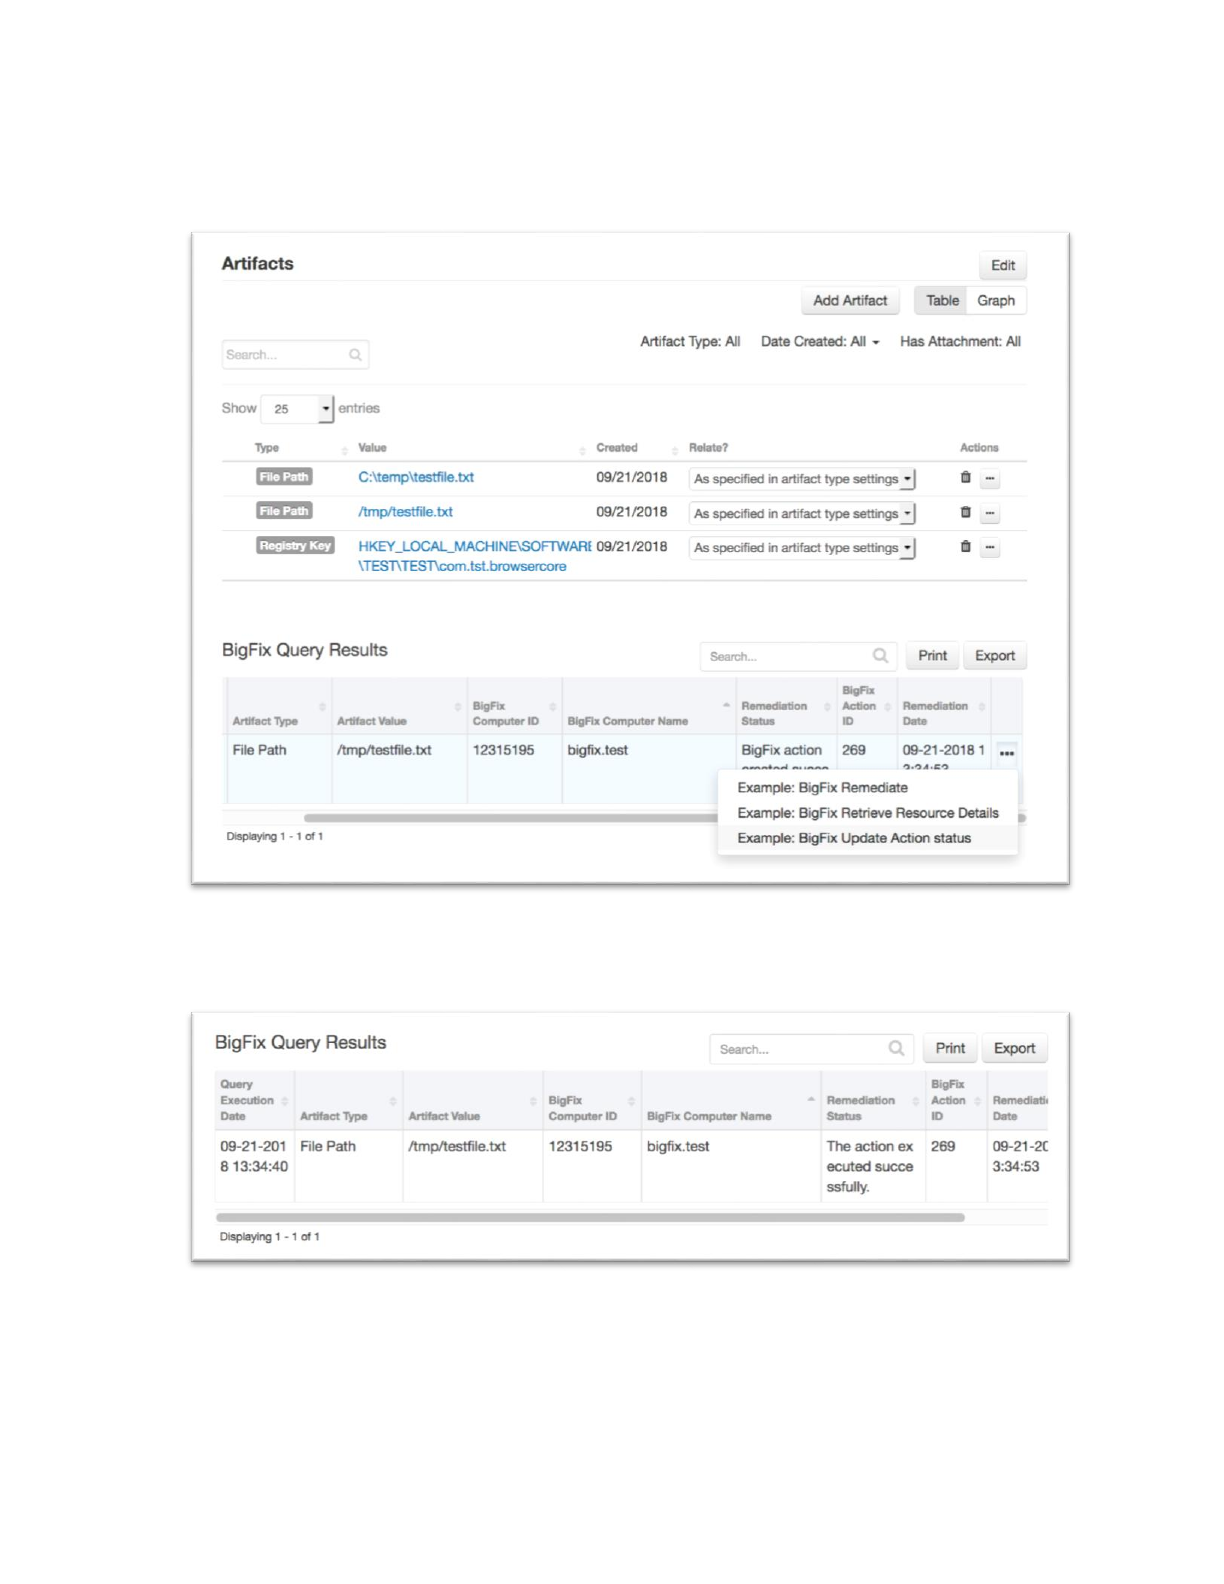
Task: Export the upper BigFix Query Results
Action: coord(995,656)
